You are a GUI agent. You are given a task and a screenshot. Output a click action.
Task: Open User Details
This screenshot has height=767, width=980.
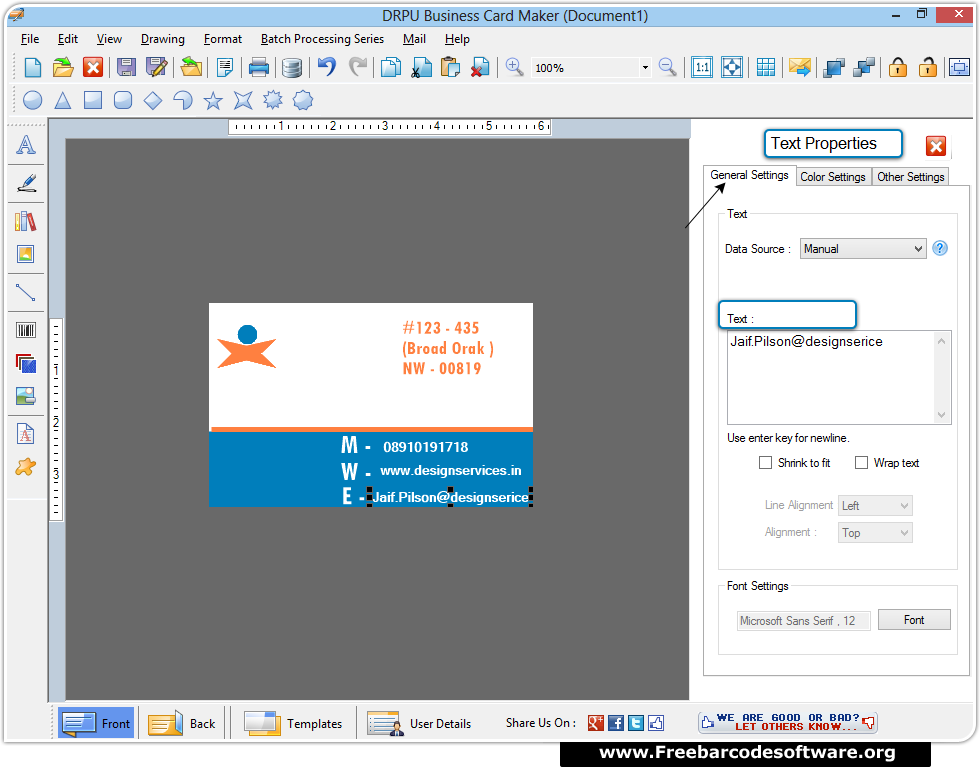[419, 723]
